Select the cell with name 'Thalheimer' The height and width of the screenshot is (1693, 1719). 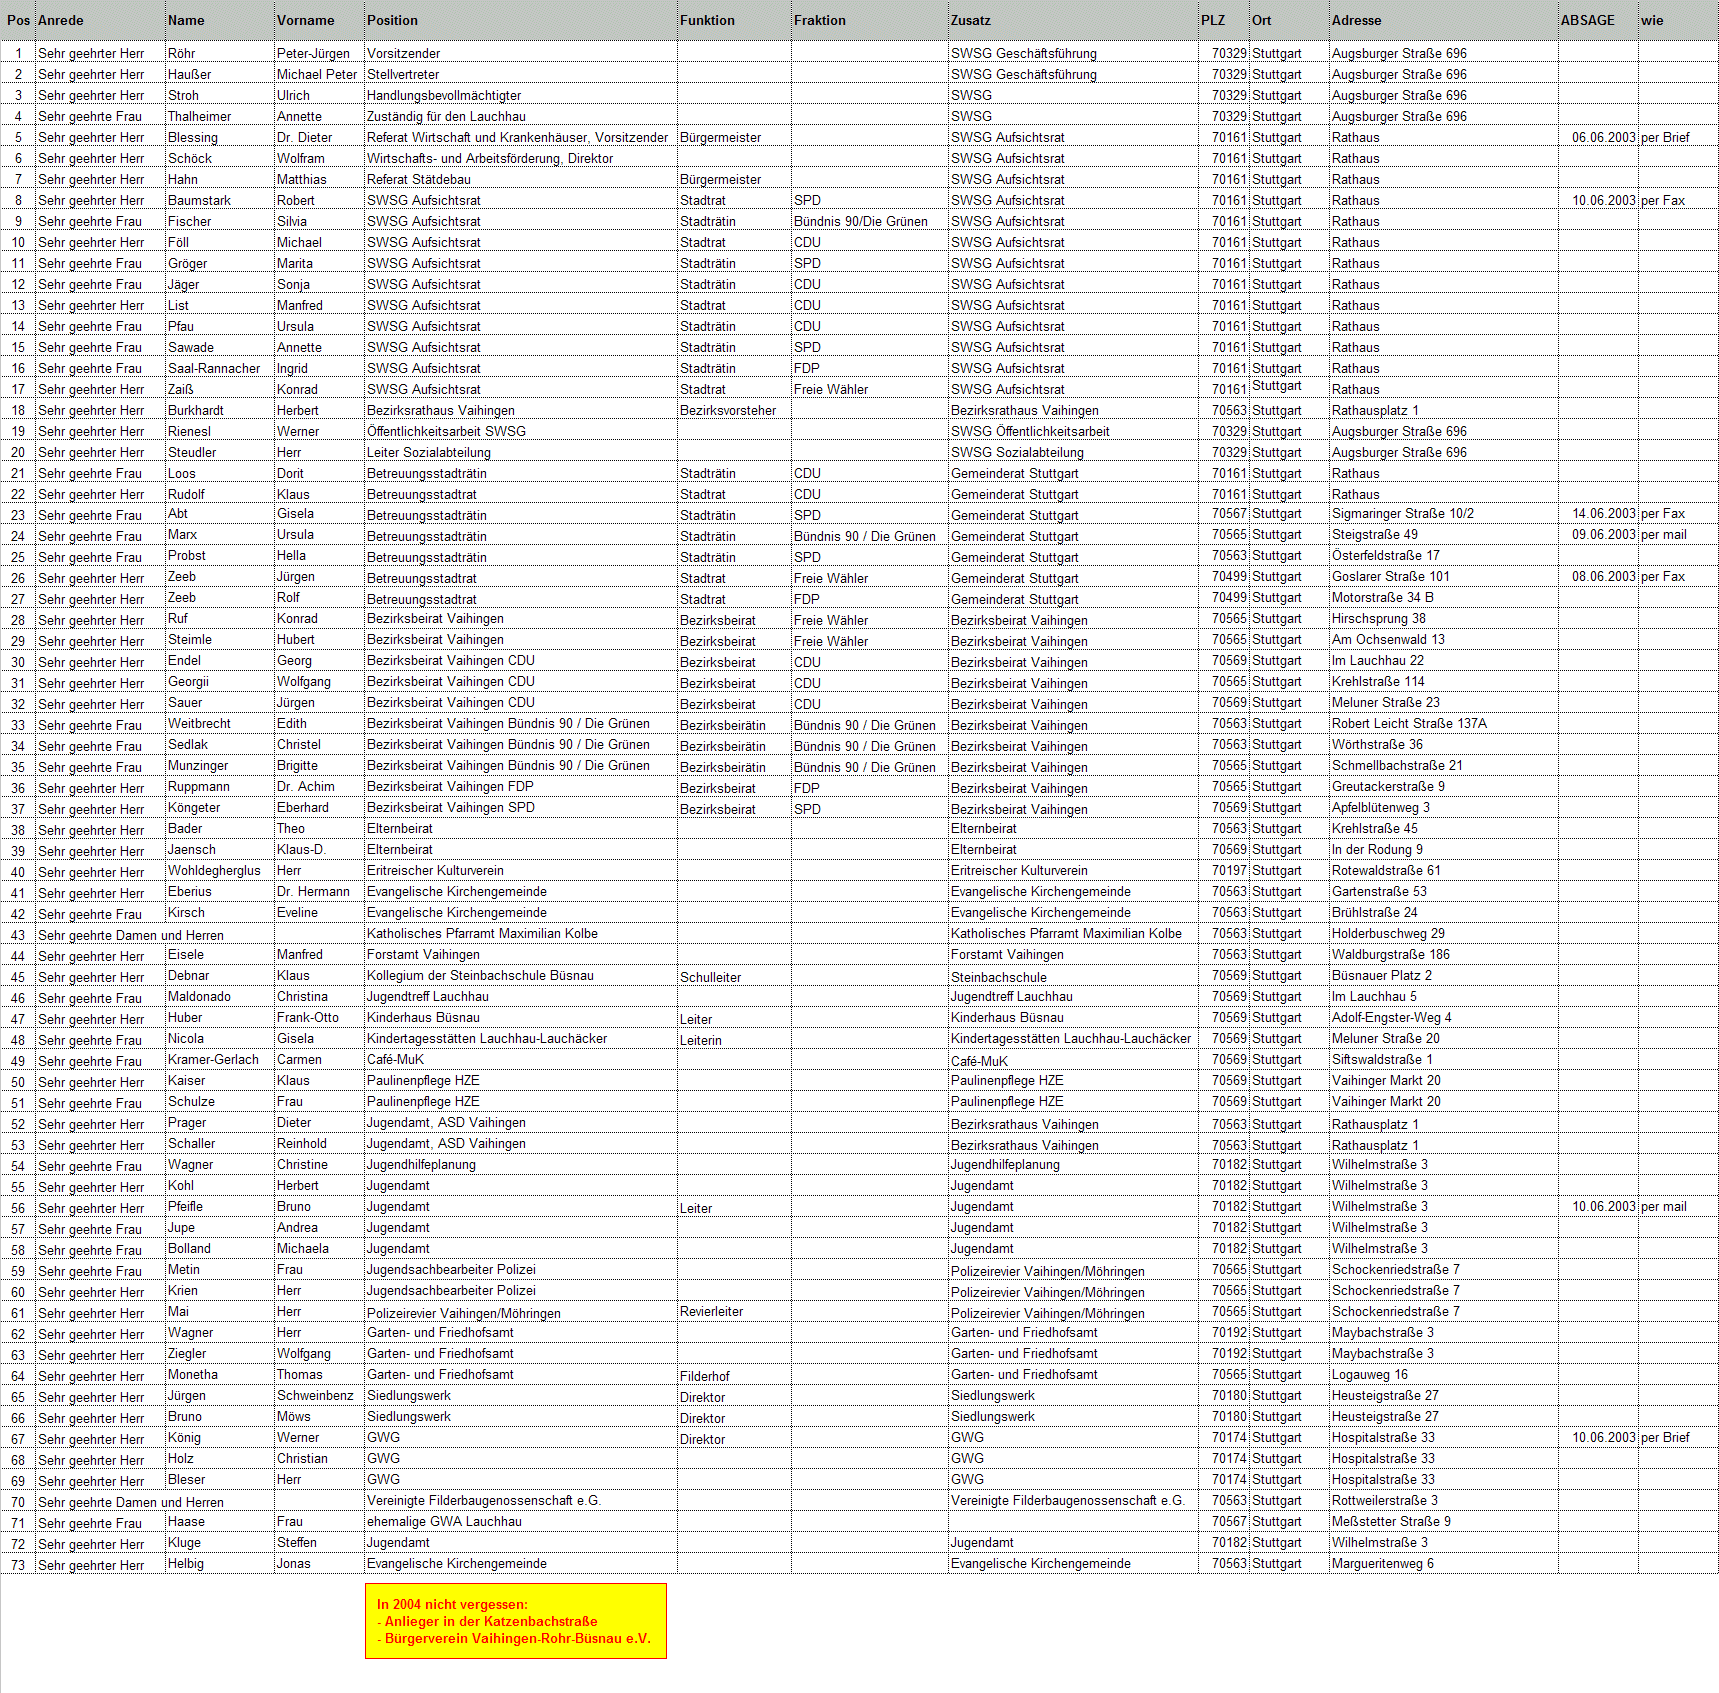pos(199,117)
